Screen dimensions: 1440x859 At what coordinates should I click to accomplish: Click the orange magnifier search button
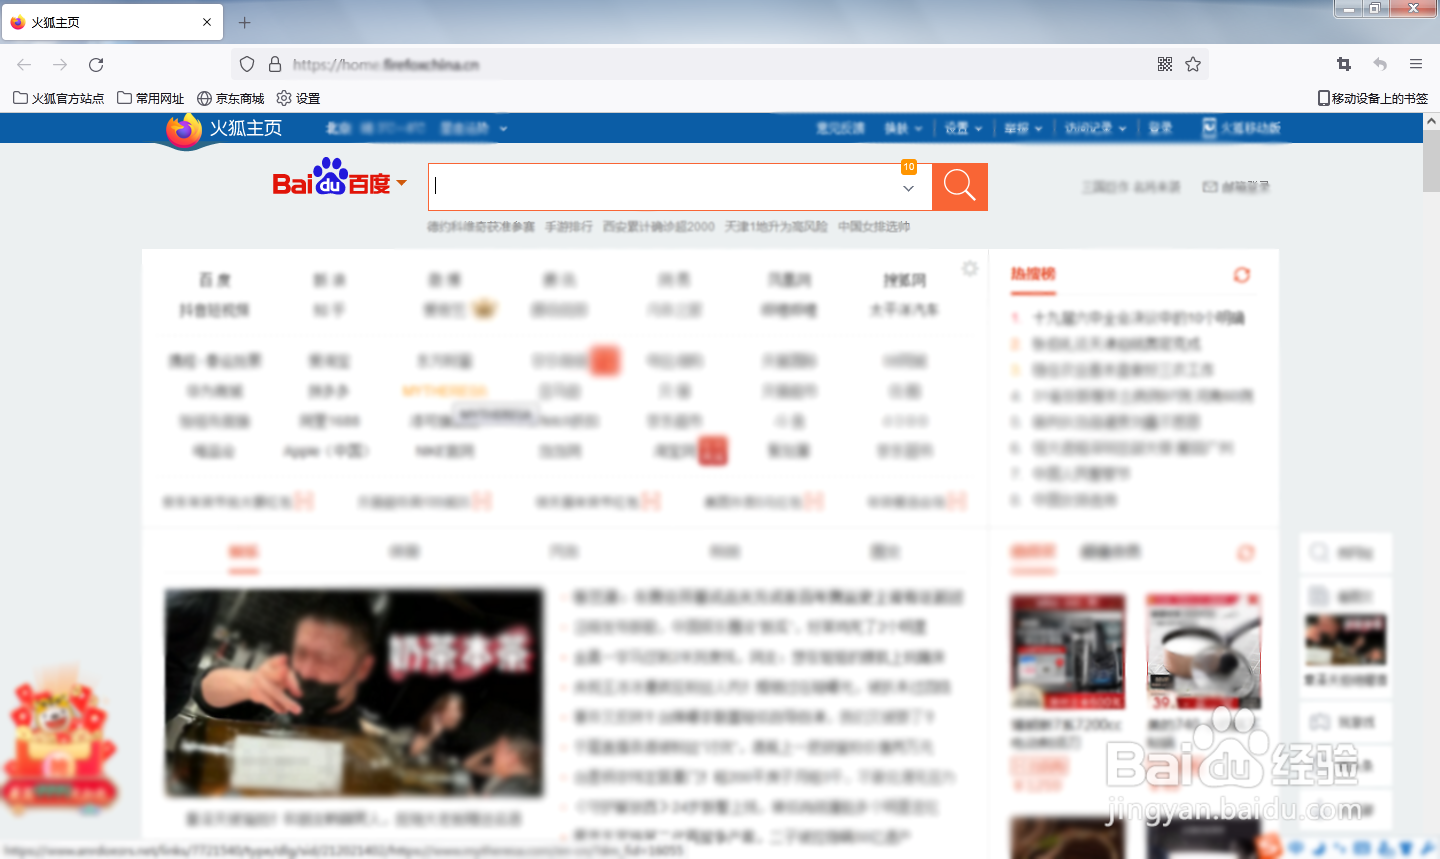(x=960, y=187)
